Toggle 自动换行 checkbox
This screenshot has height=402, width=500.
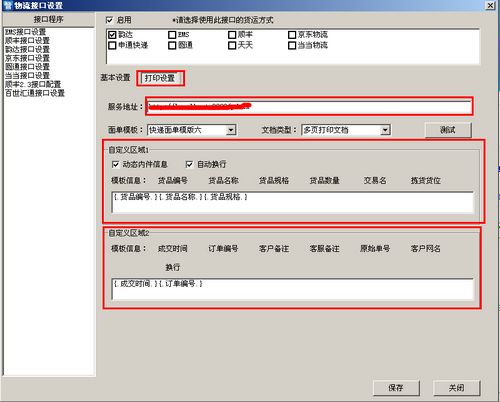pos(189,164)
